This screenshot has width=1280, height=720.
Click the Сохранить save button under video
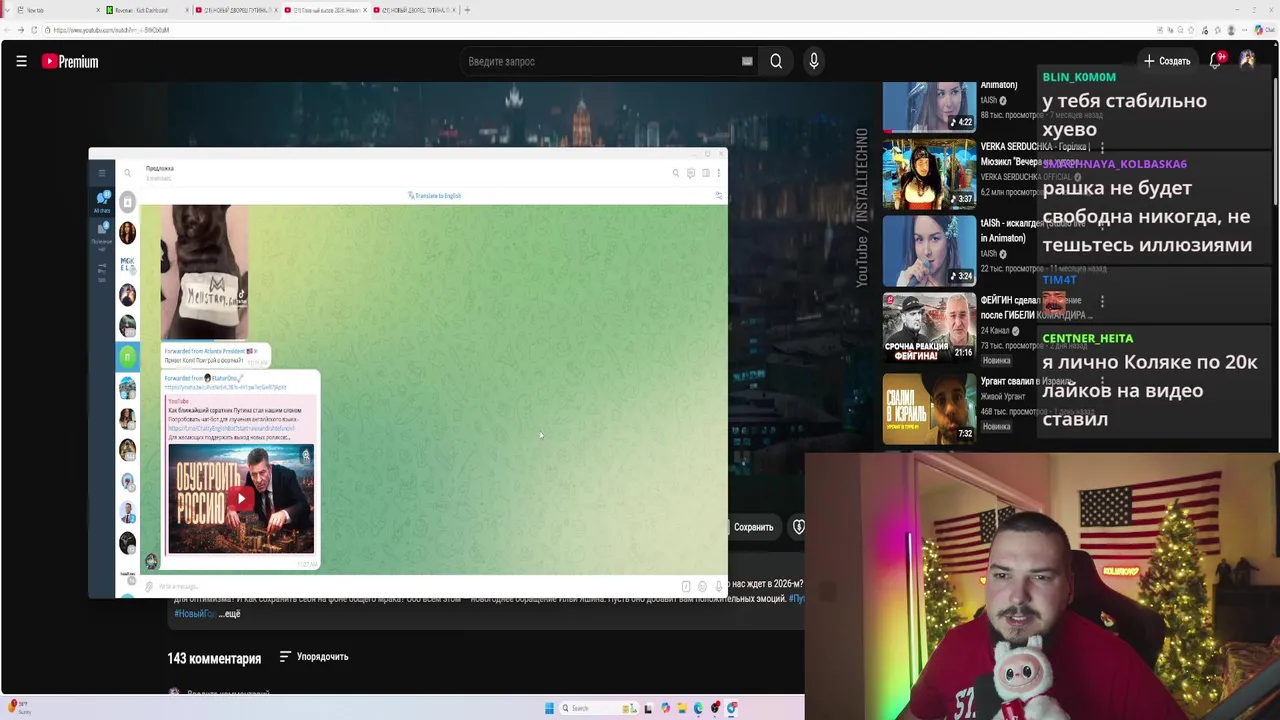[753, 527]
